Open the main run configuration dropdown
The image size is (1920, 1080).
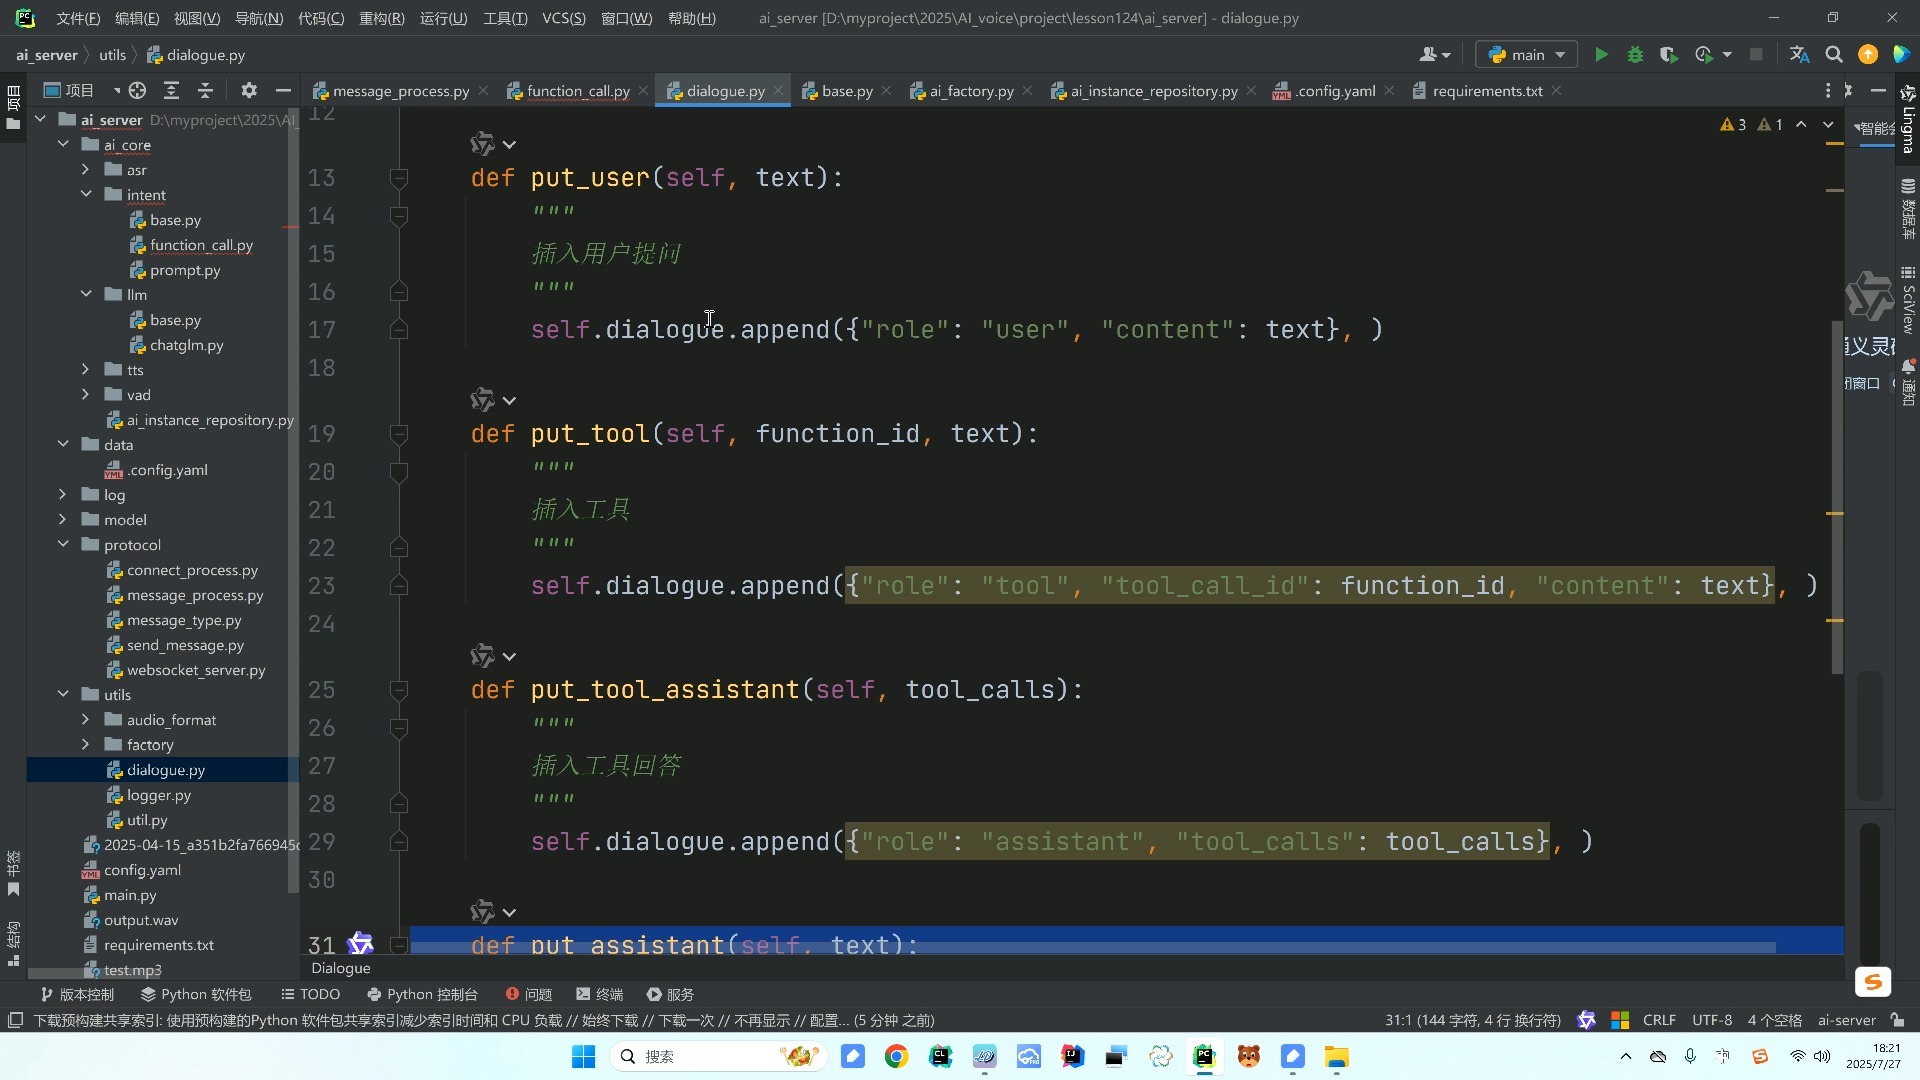1526,55
